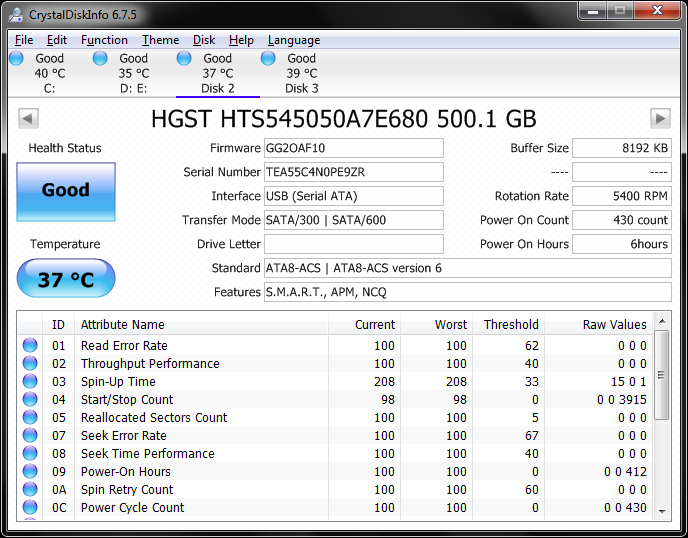Click the C: drive status orb
This screenshot has width=688, height=538.
(16, 58)
